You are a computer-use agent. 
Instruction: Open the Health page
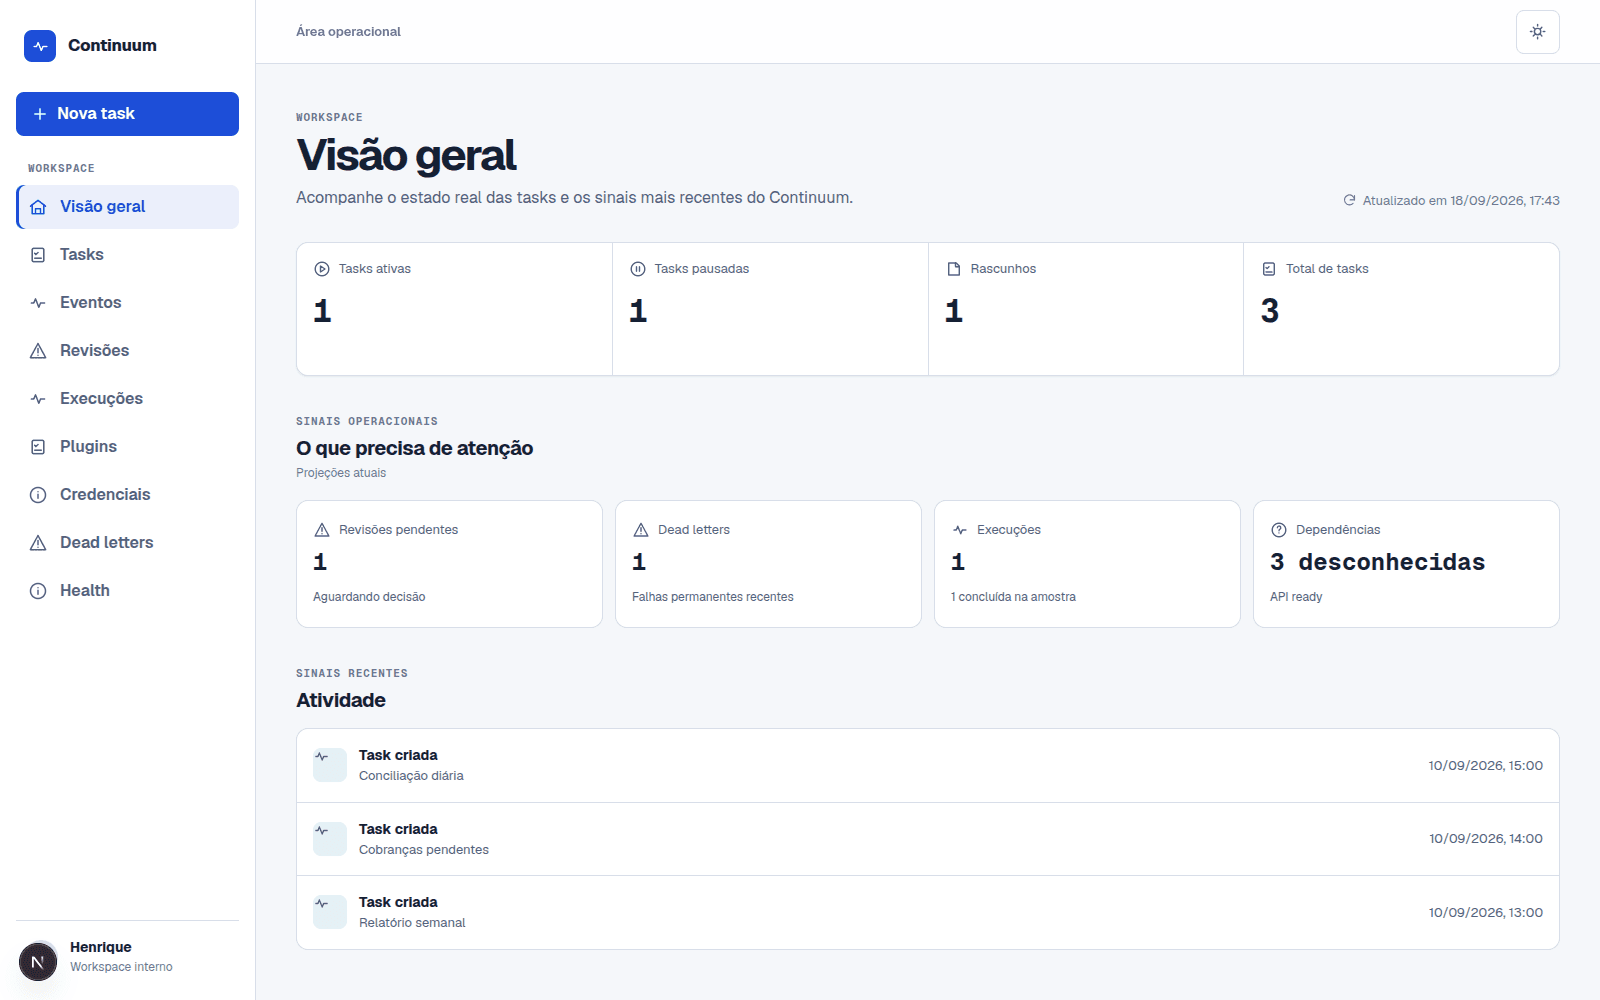click(127, 591)
